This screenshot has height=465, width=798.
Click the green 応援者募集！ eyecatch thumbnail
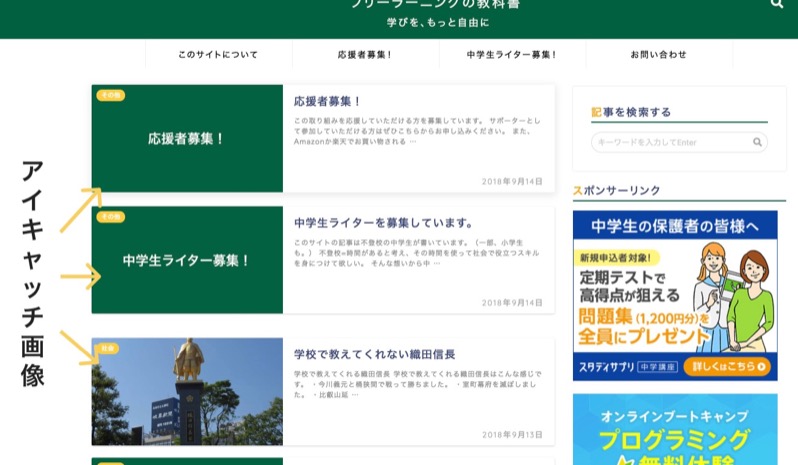click(187, 138)
